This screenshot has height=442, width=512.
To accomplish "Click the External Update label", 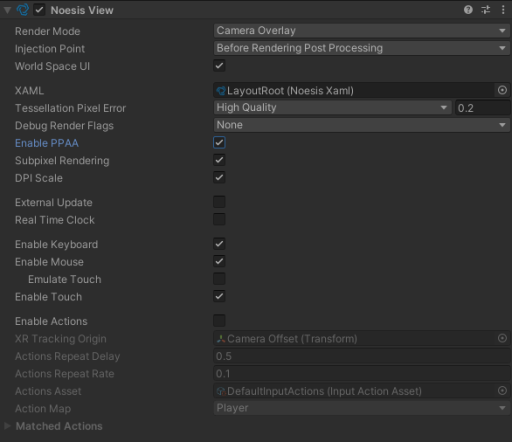I will coord(54,202).
